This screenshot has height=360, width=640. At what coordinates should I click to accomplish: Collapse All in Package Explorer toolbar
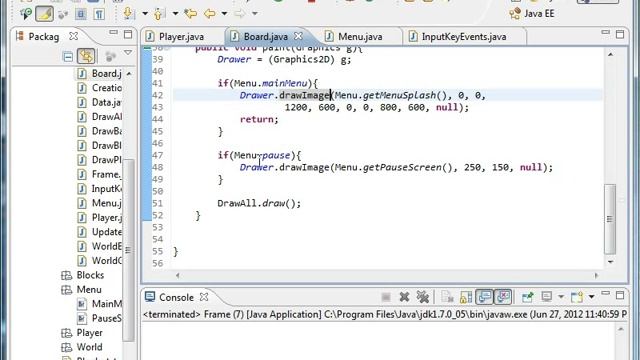coord(68,56)
